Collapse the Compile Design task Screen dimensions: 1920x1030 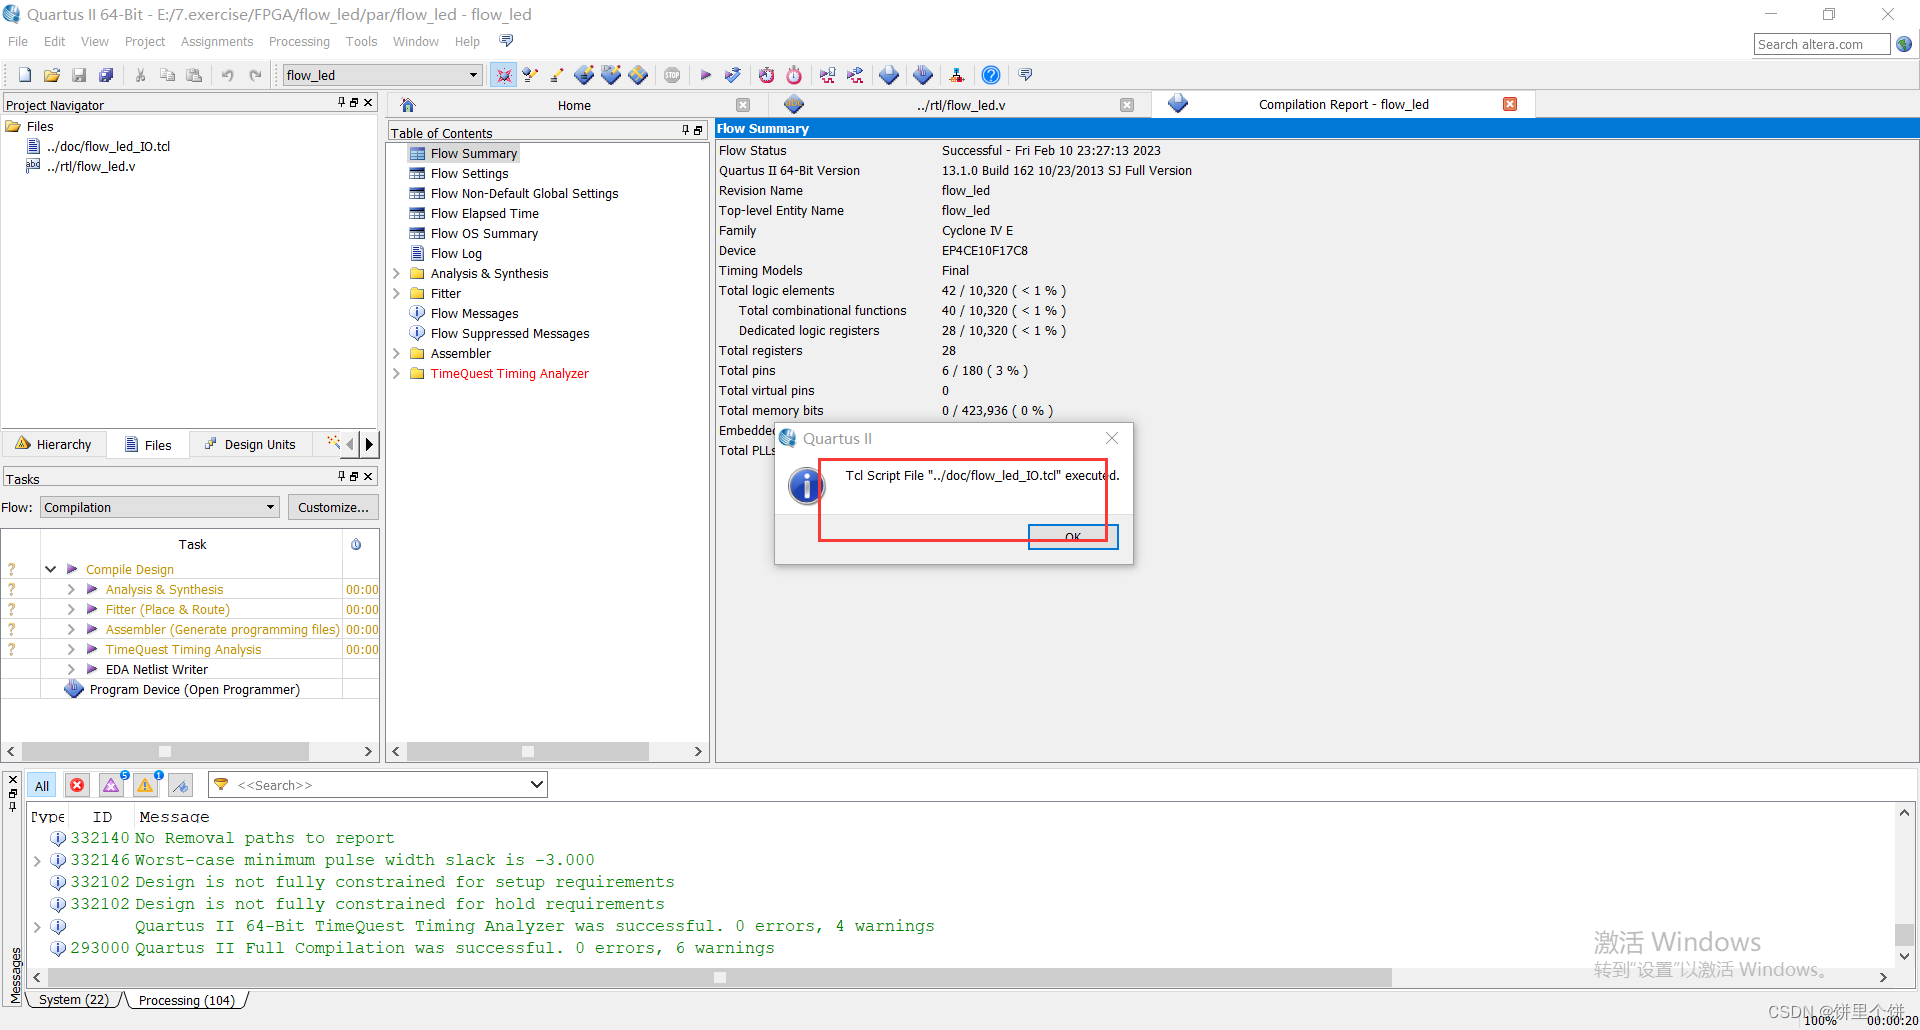pyautogui.click(x=50, y=569)
